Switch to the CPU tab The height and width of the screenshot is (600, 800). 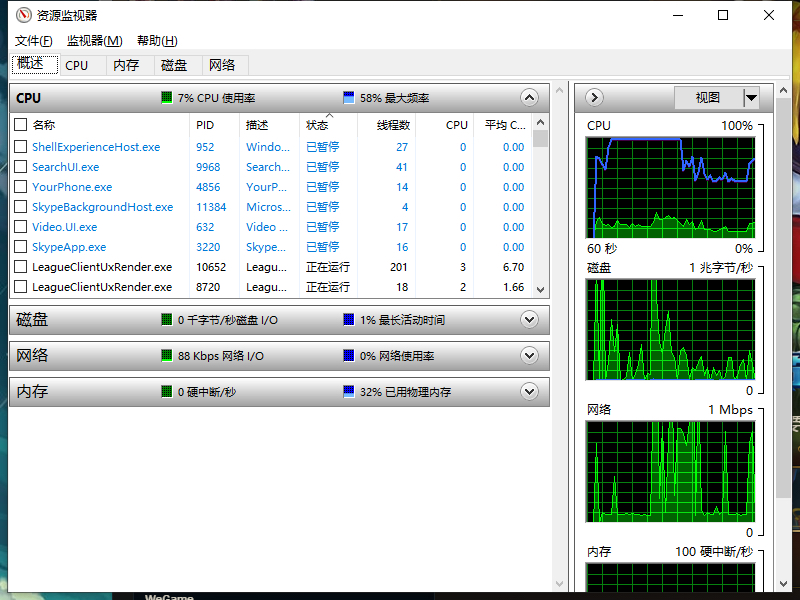coord(83,65)
